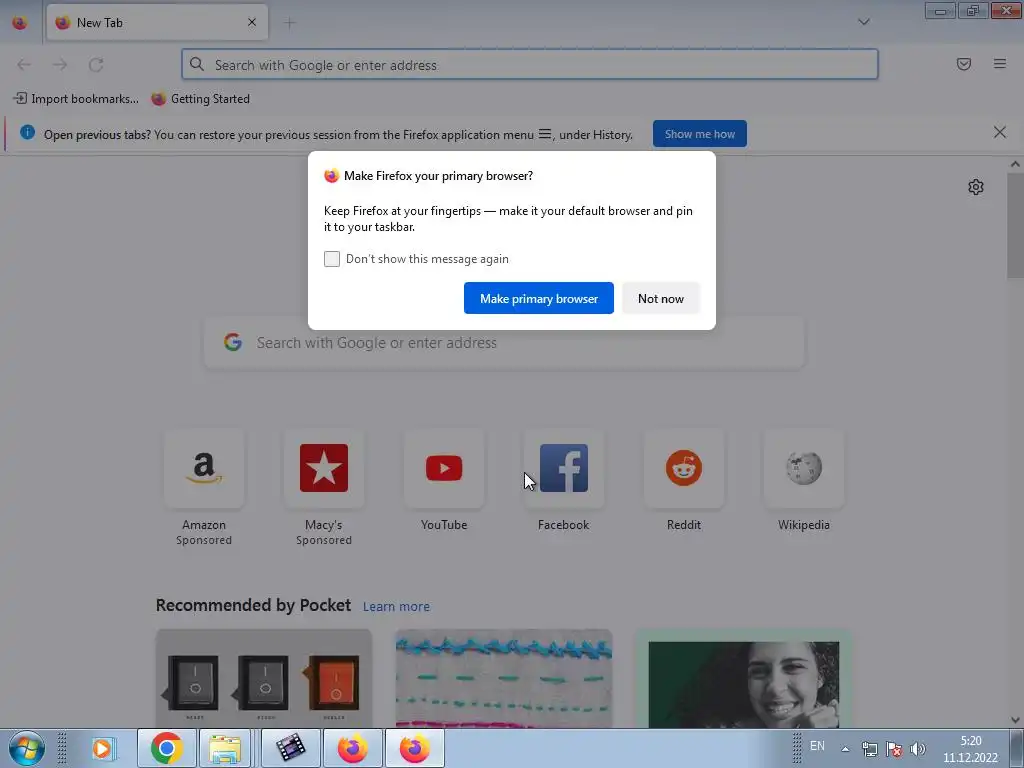The height and width of the screenshot is (768, 1024).
Task: Click the Forward navigation arrow
Action: tap(60, 65)
